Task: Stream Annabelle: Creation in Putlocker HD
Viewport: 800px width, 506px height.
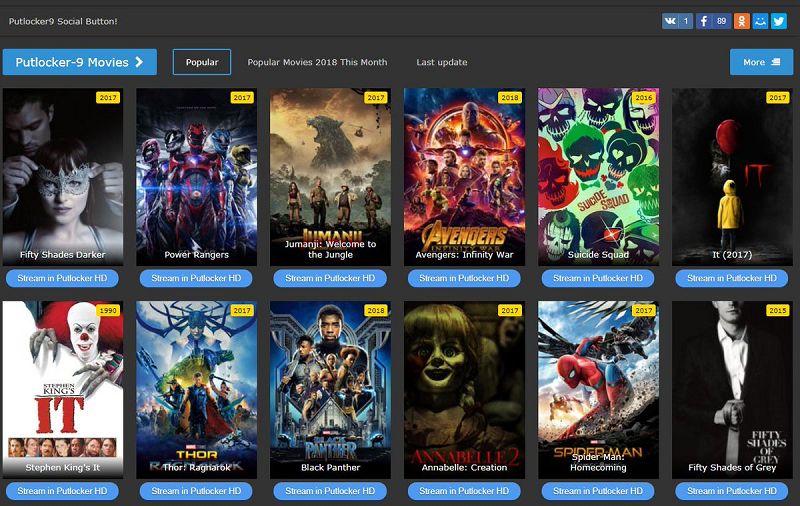Action: [x=464, y=491]
